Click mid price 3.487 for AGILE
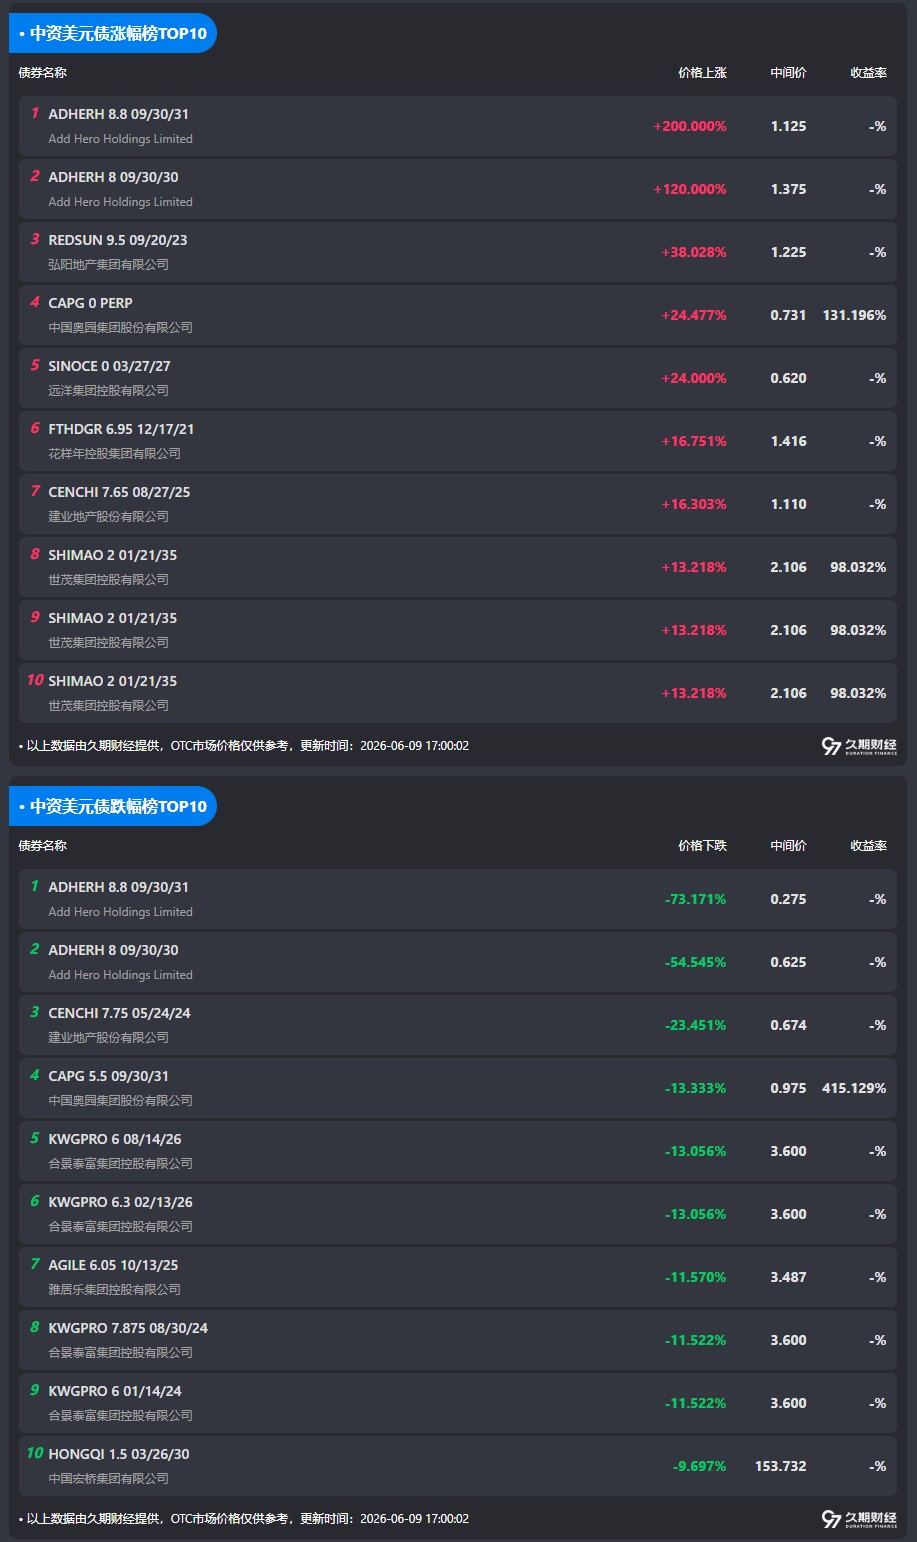This screenshot has height=1542, width=917. (788, 1277)
